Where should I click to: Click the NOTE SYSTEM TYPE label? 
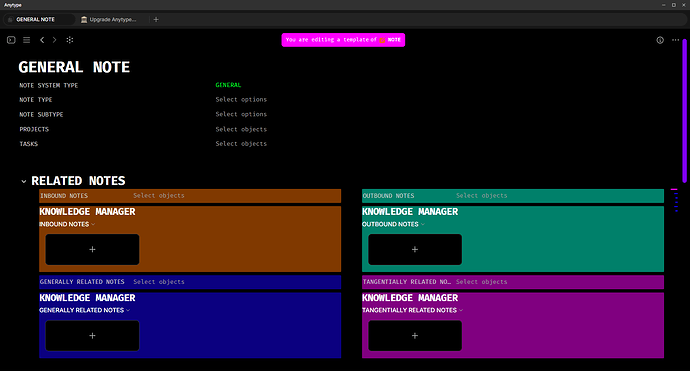tap(48, 85)
